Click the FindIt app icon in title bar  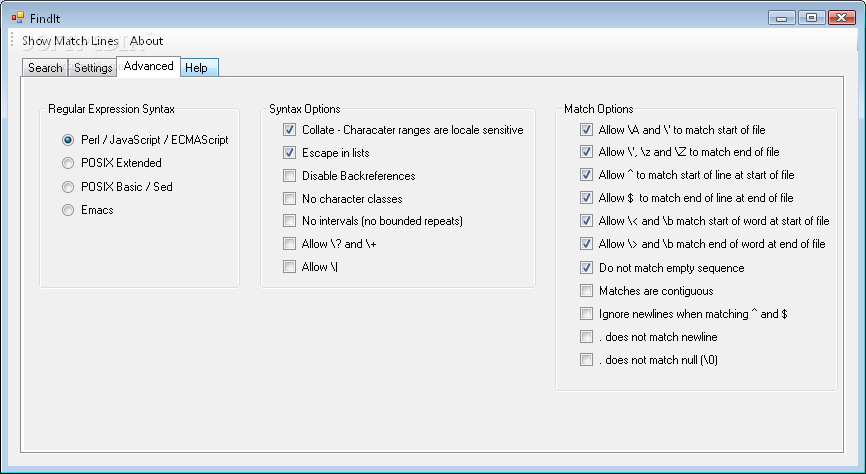pos(18,18)
